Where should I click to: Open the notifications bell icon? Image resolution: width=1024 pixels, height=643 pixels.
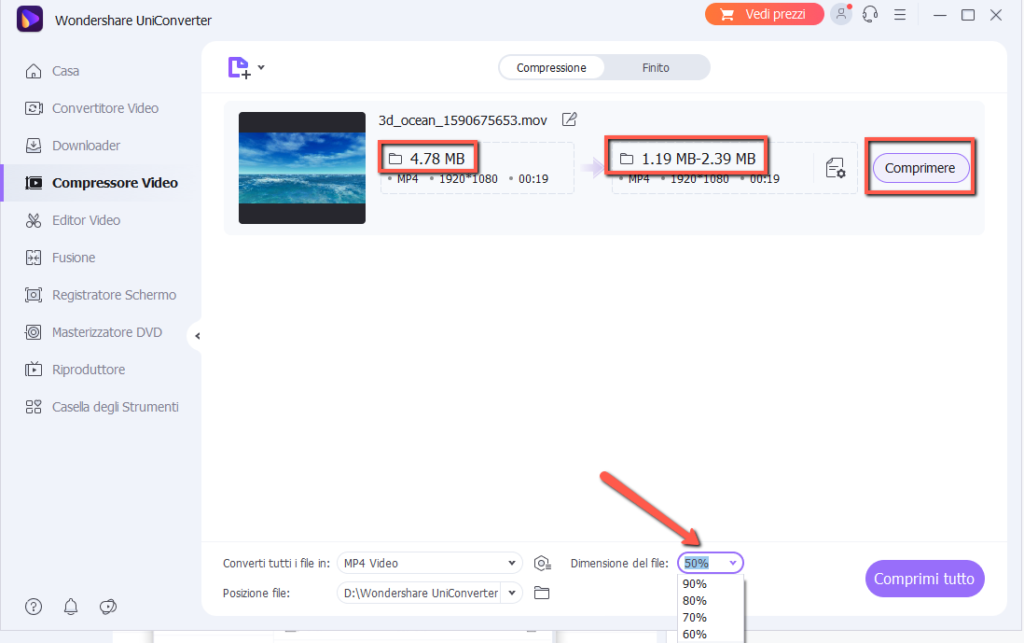coord(71,607)
